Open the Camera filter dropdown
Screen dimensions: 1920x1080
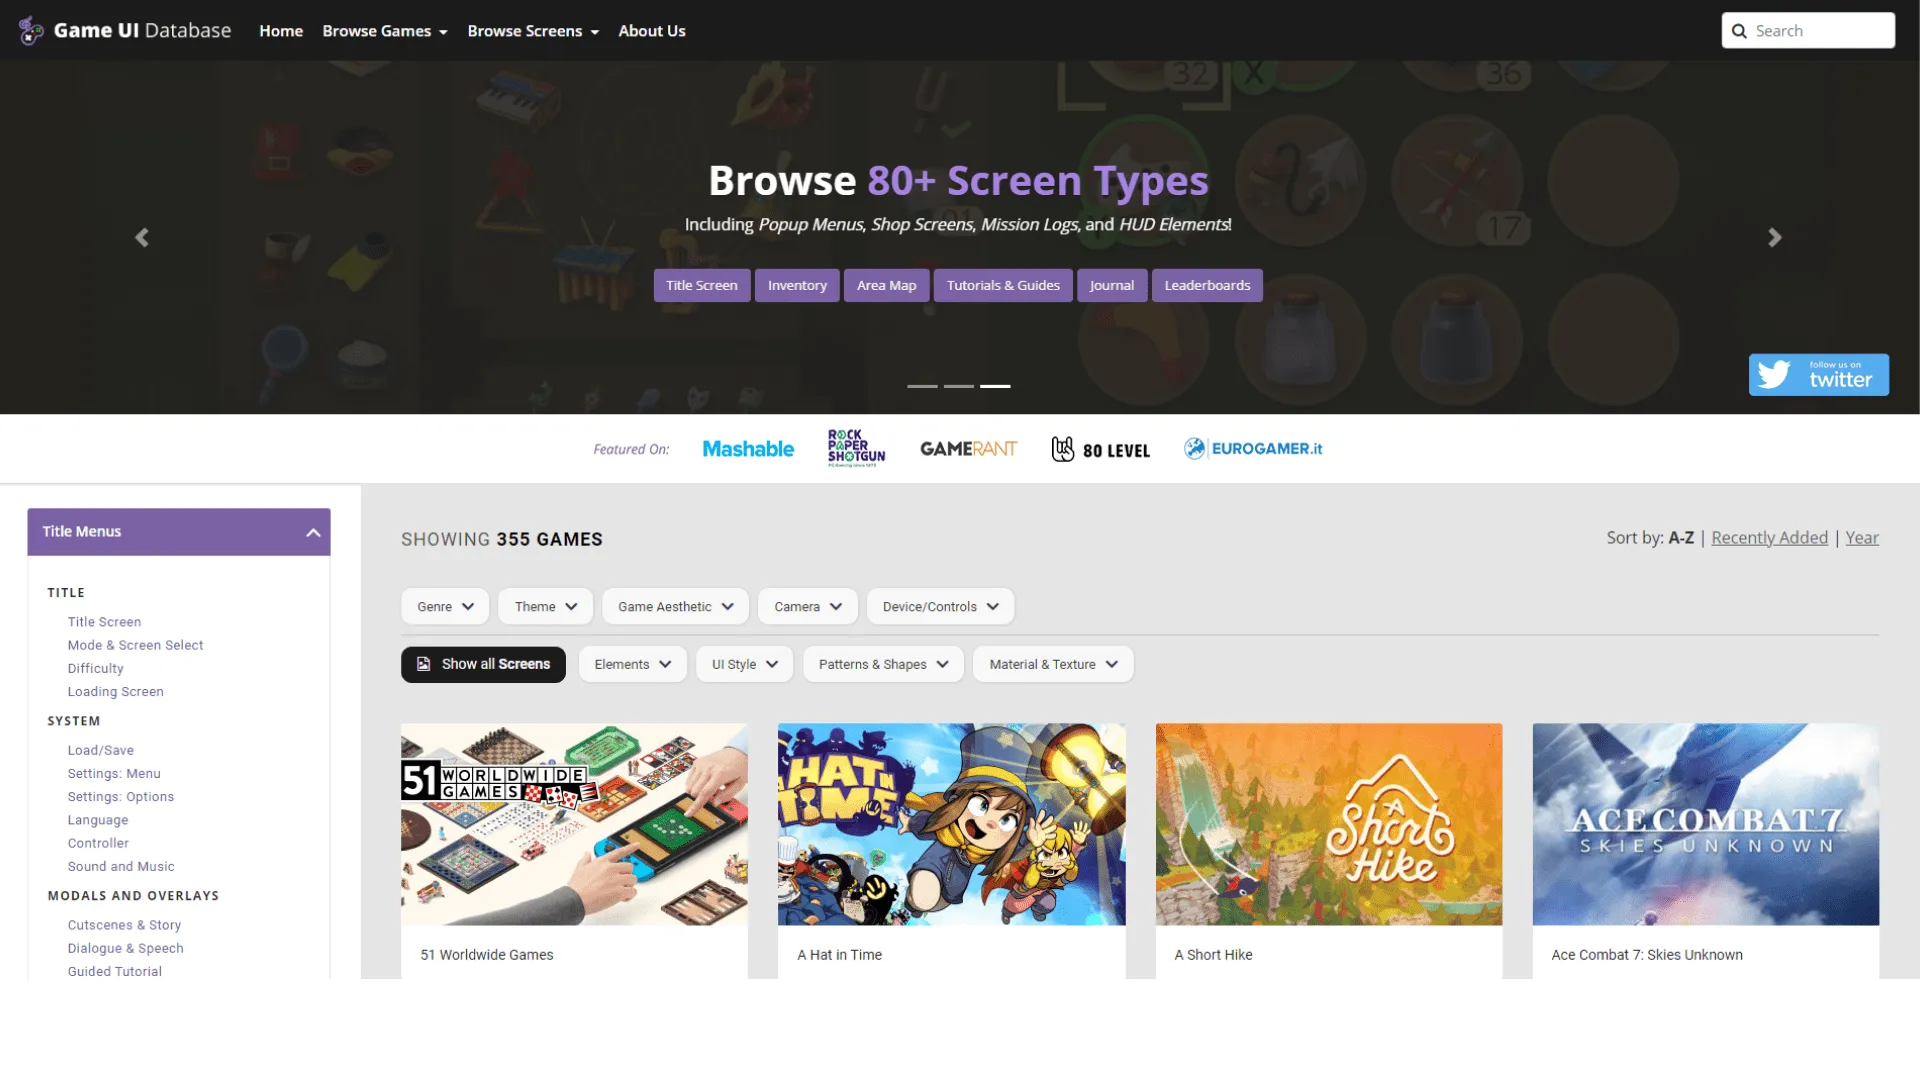(808, 606)
